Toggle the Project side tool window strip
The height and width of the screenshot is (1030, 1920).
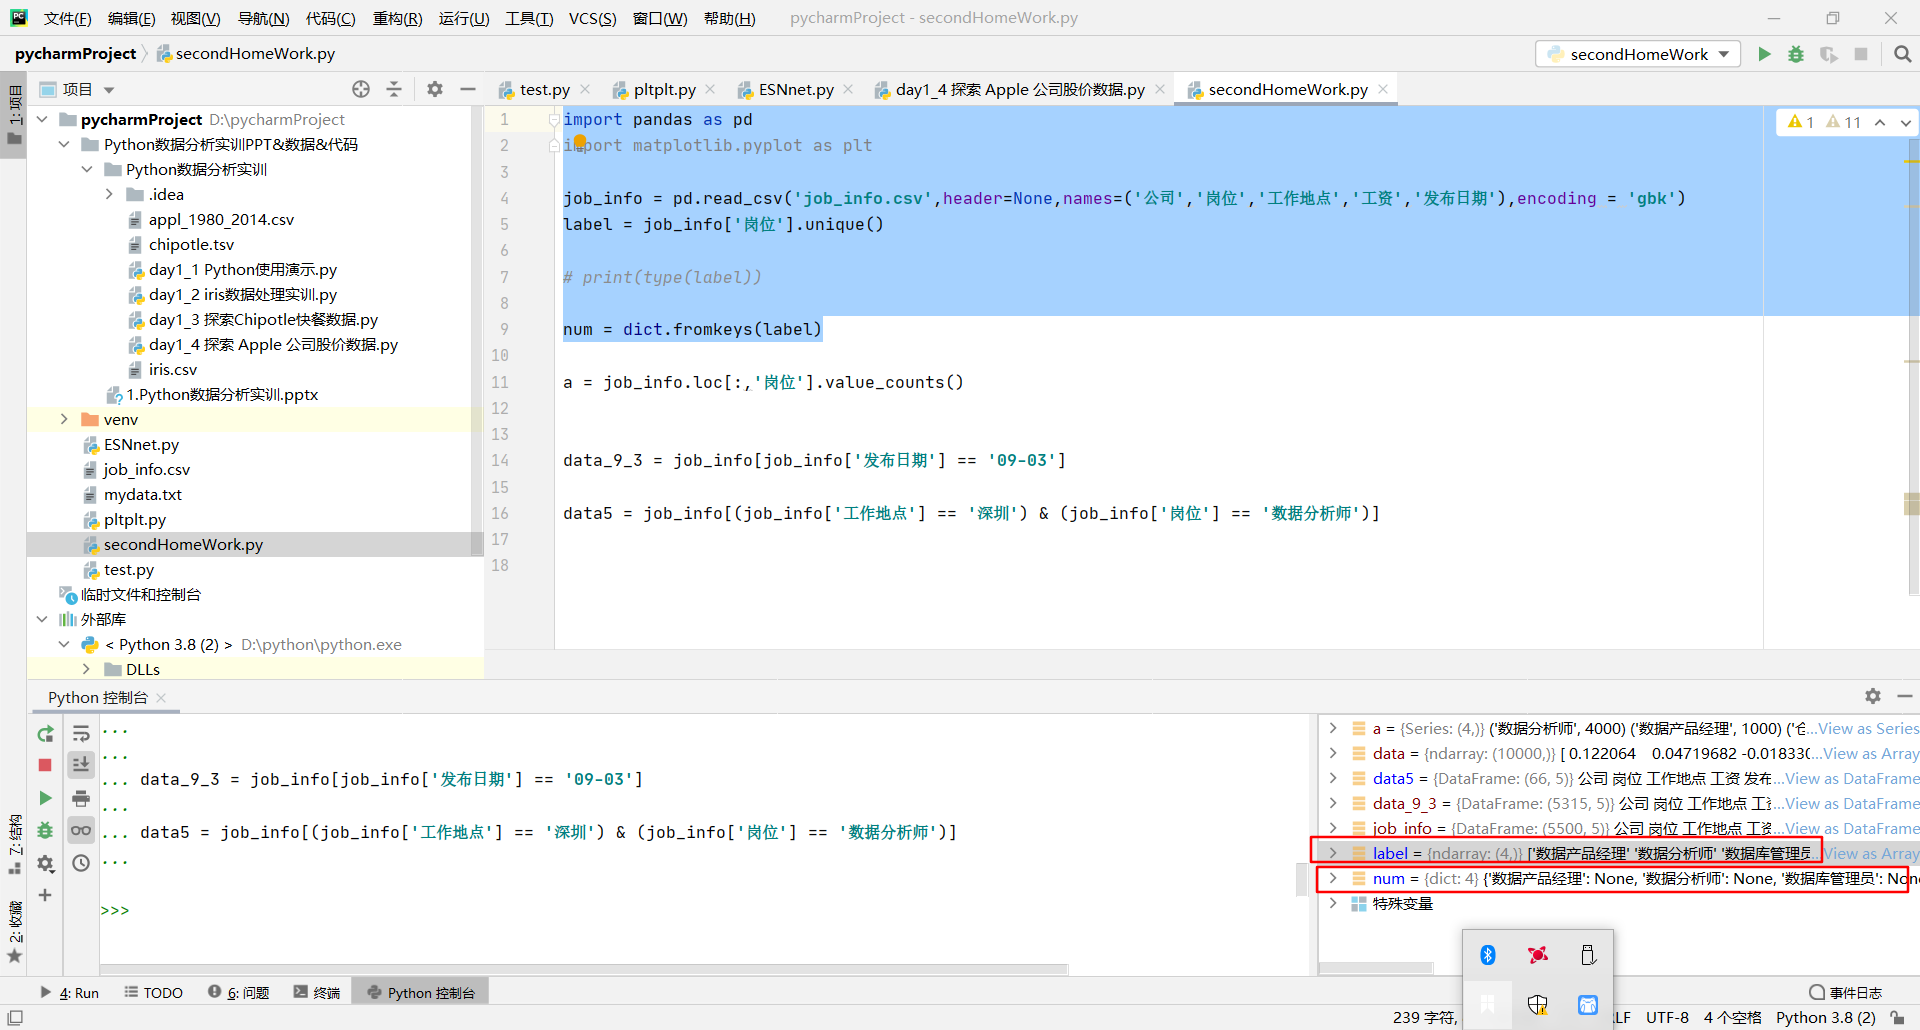point(14,116)
